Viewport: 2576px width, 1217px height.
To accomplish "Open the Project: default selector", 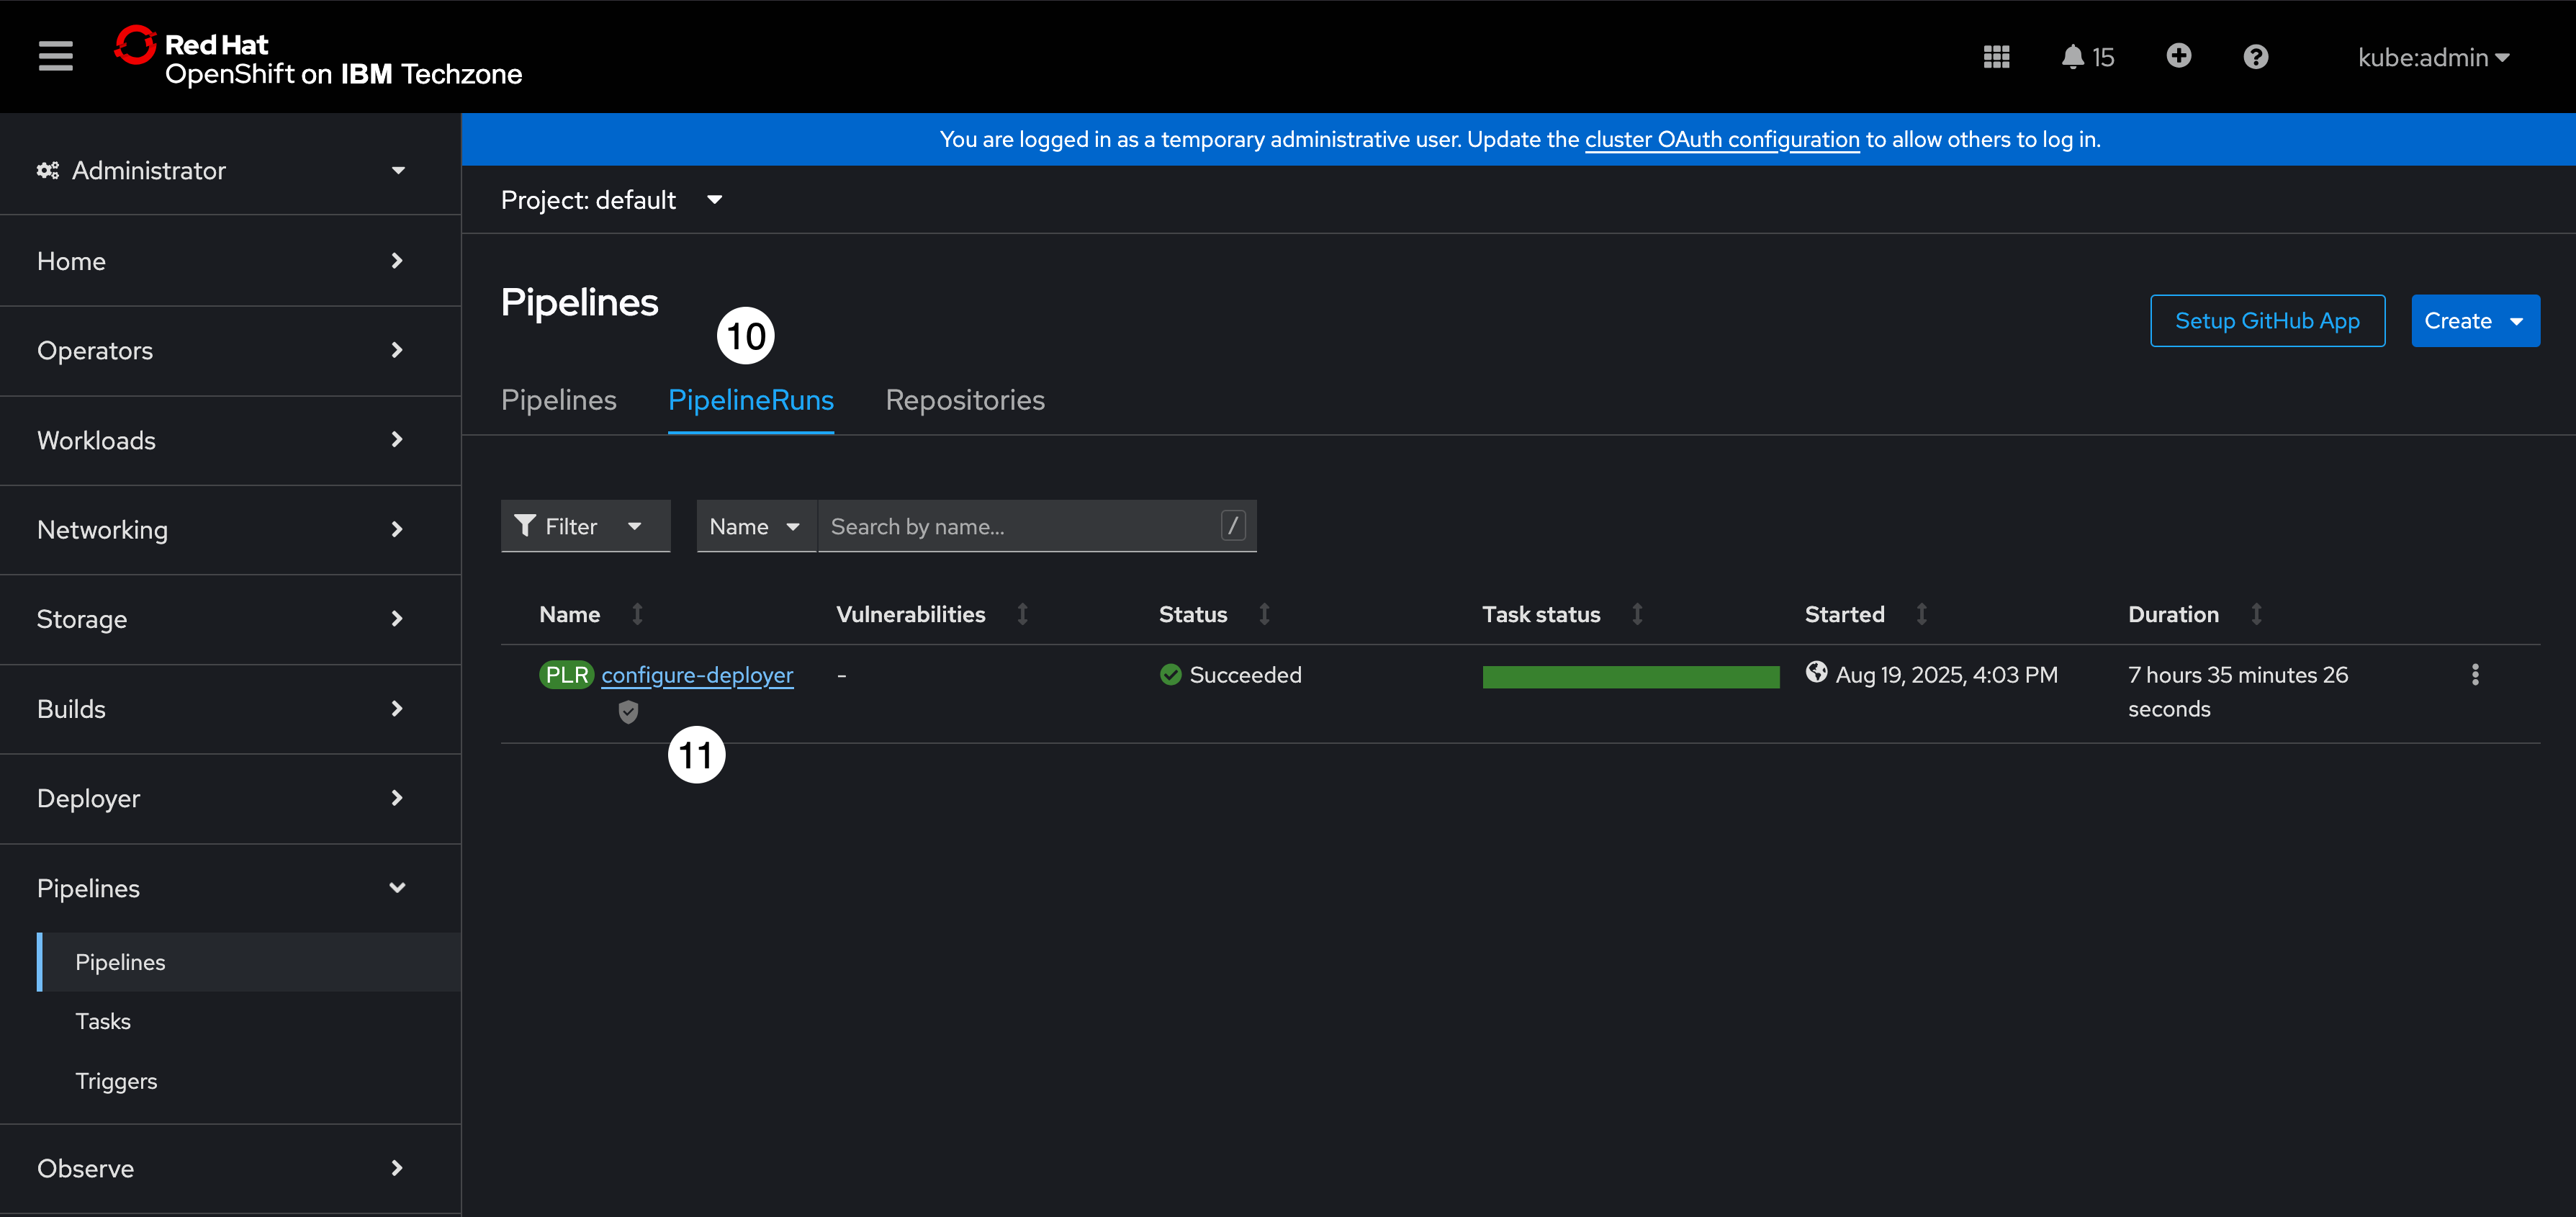I will 610,200.
